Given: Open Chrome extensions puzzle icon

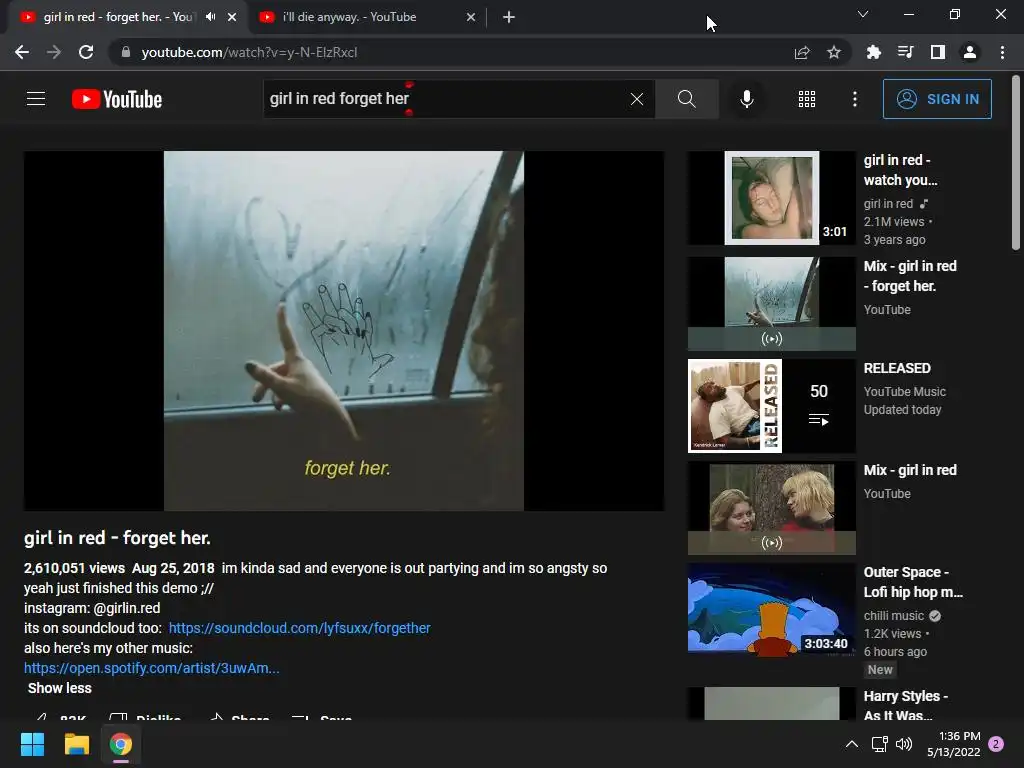Looking at the screenshot, I should (x=873, y=52).
